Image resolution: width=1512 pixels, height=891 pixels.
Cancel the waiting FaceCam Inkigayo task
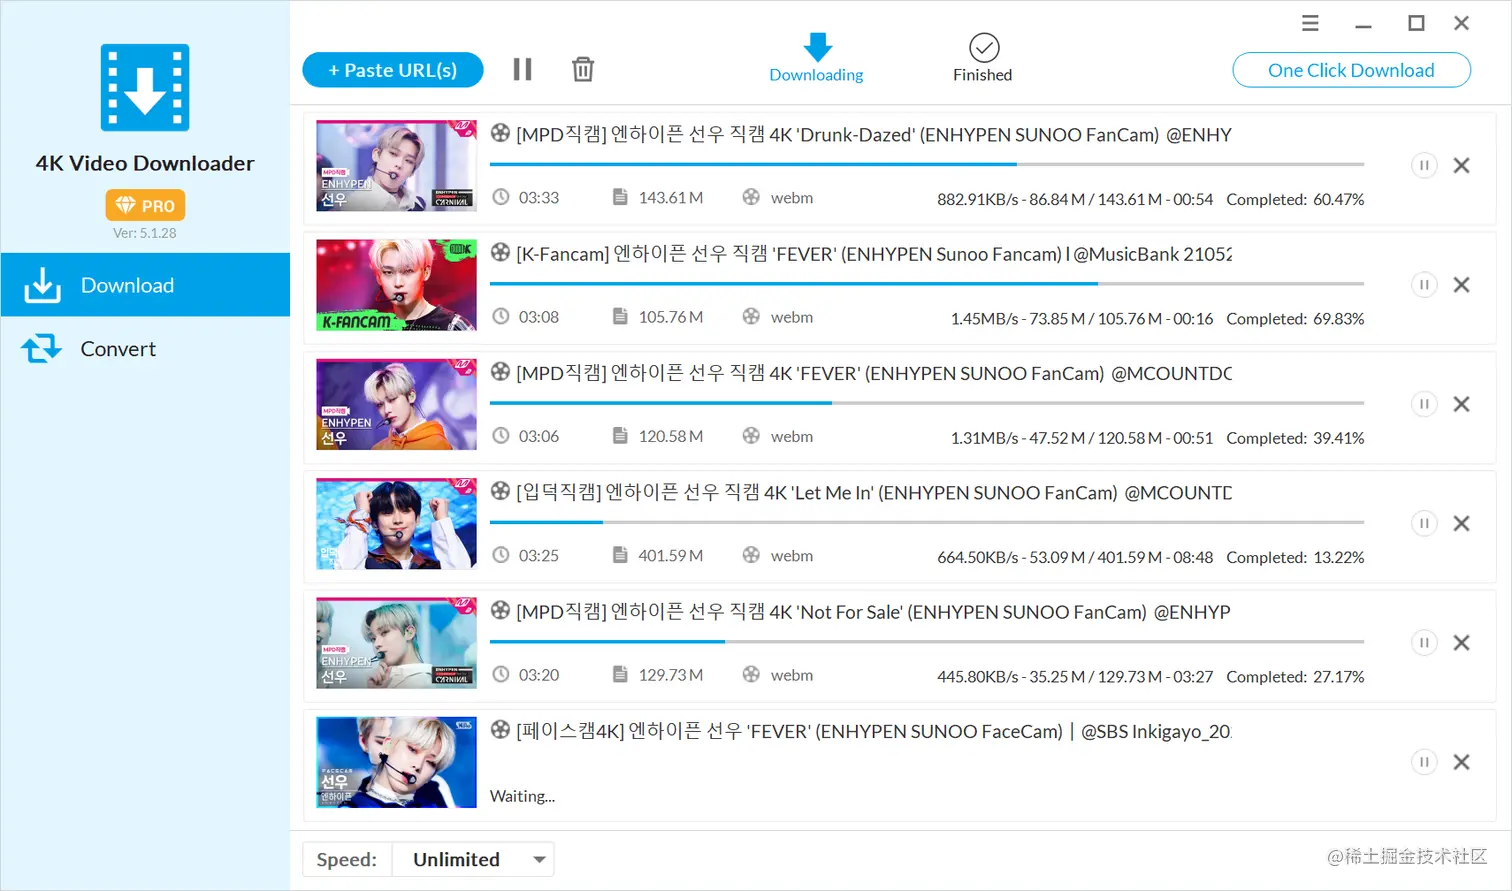(1461, 762)
